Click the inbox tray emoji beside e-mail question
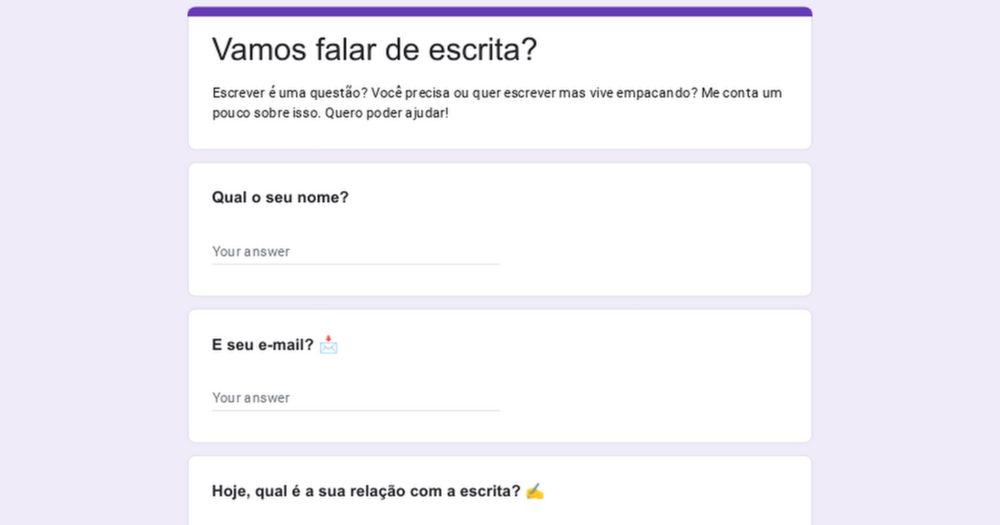1000x525 pixels. (x=329, y=345)
